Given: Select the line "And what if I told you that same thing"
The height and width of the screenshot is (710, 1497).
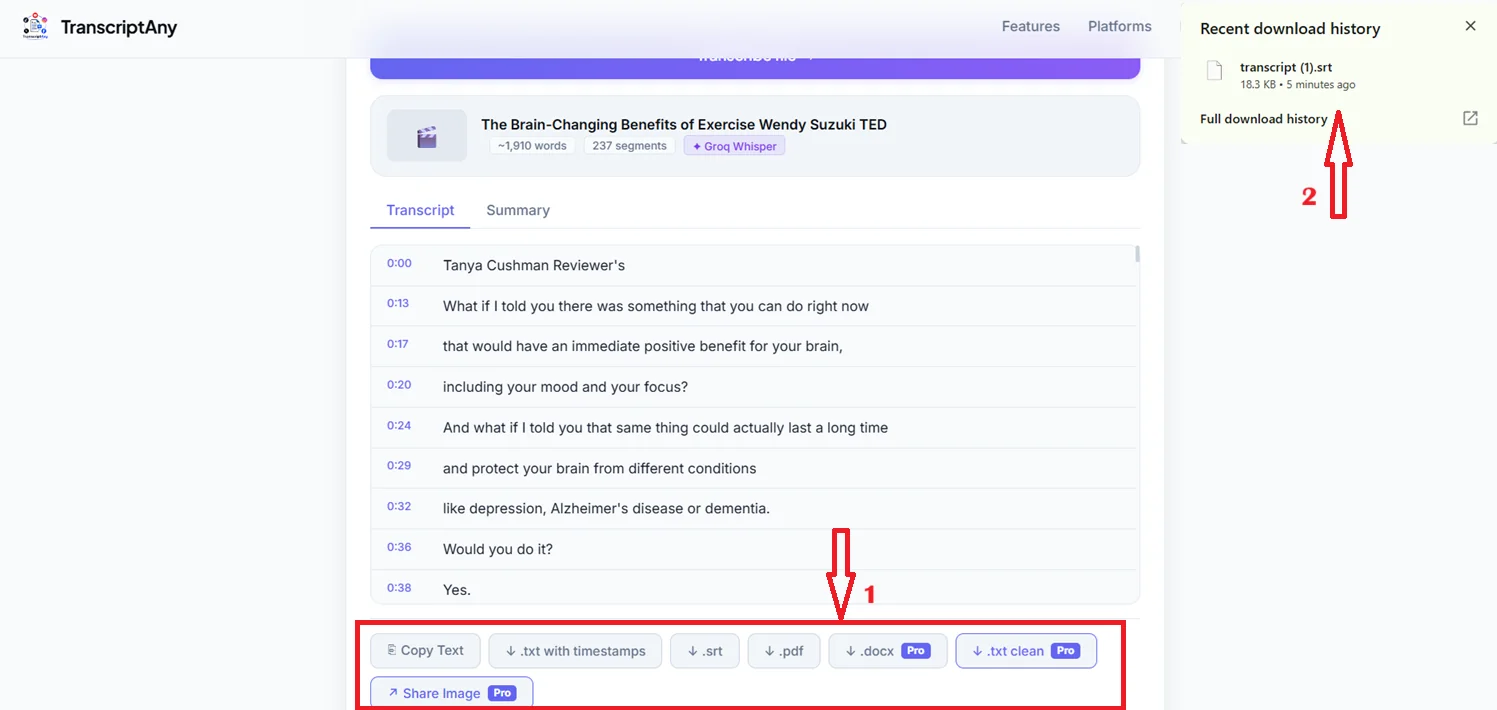Looking at the screenshot, I should click(665, 428).
